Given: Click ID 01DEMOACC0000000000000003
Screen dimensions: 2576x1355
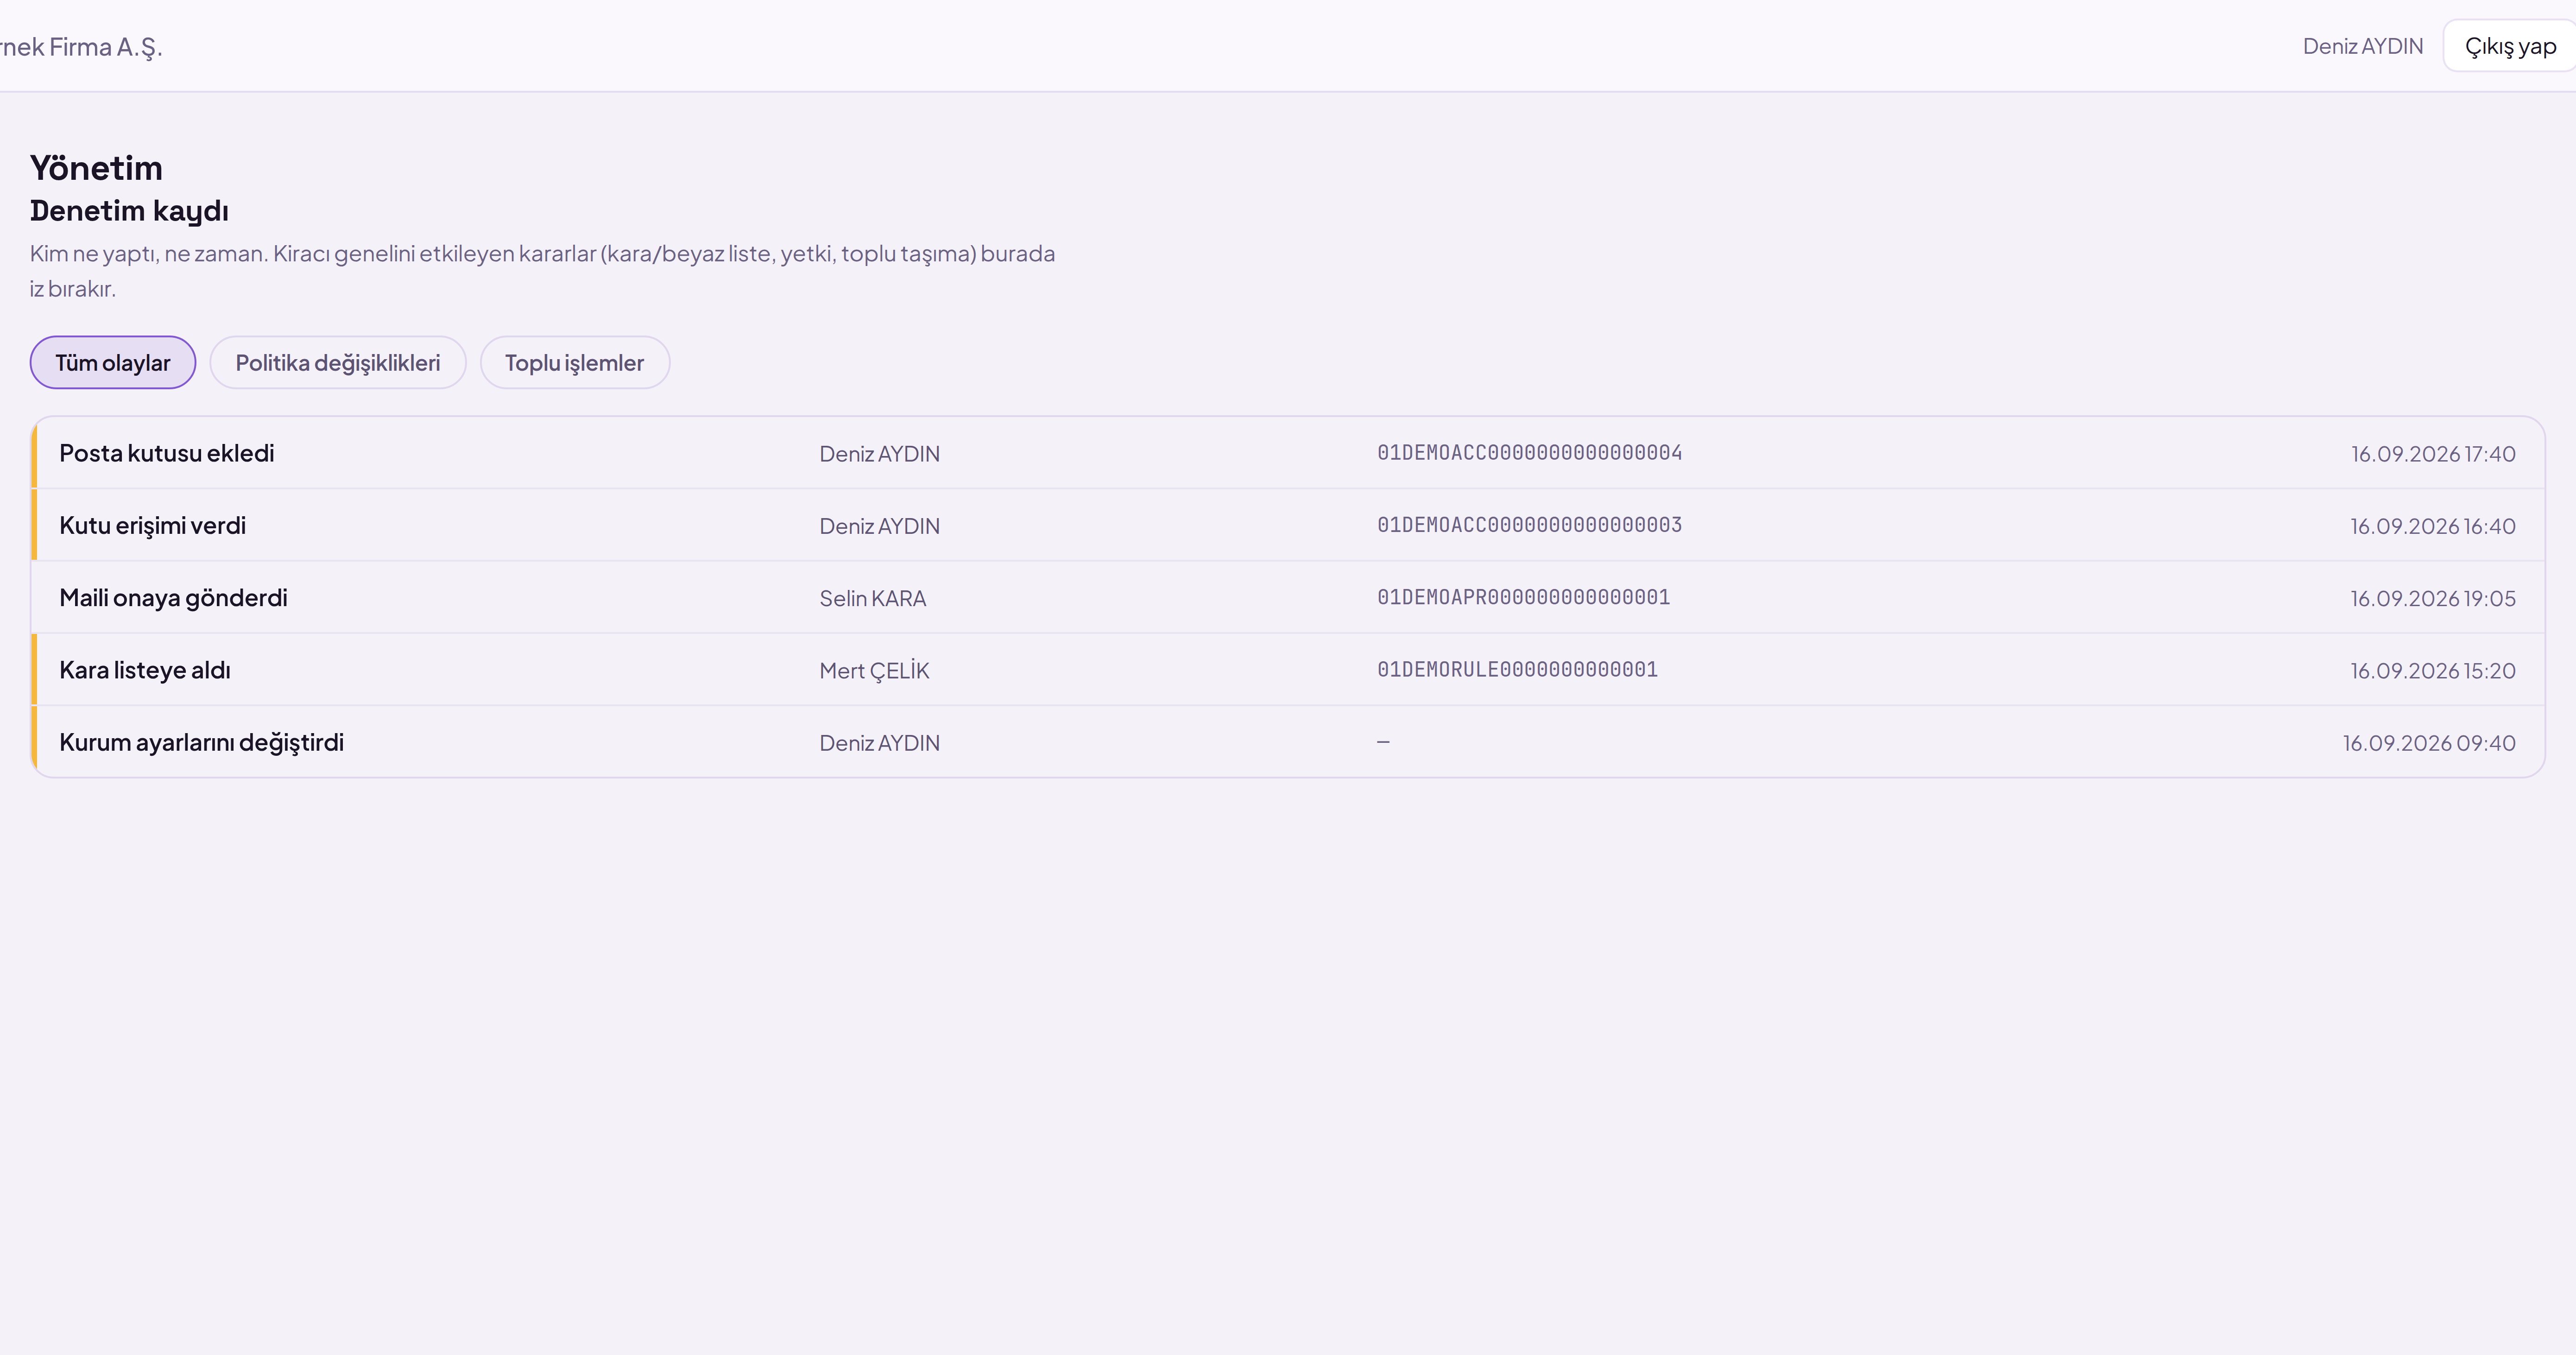Looking at the screenshot, I should 1529,525.
